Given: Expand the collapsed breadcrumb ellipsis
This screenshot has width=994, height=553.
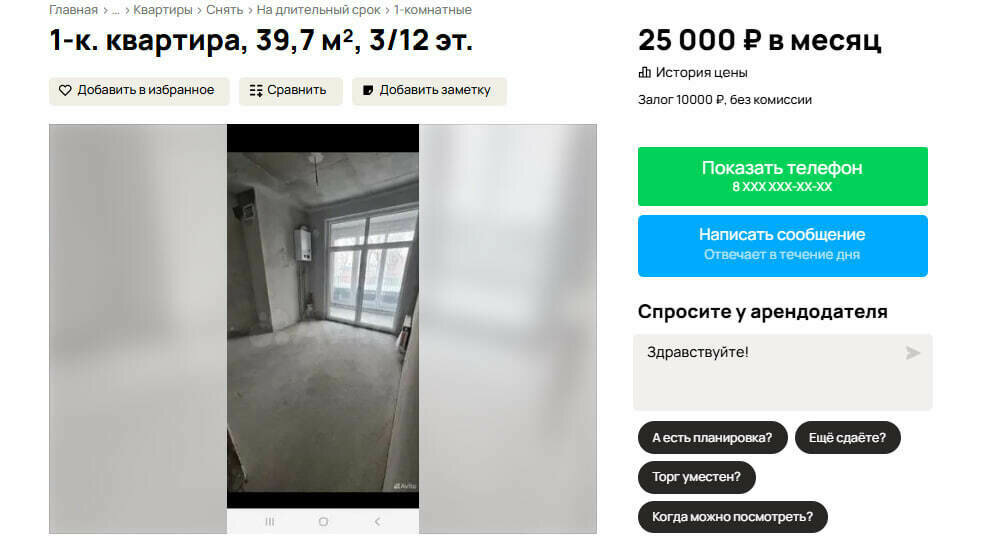Looking at the screenshot, I should [x=115, y=10].
